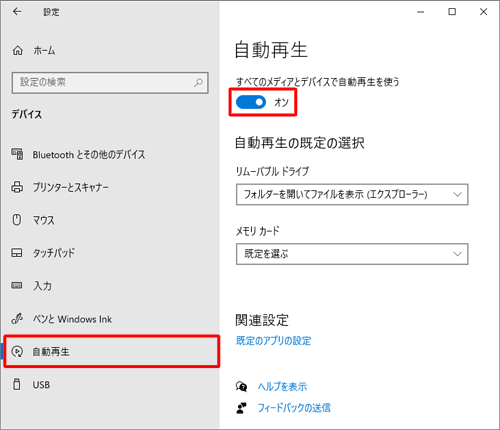
Task: Click the Bluetooth devices icon
Action: 17,154
